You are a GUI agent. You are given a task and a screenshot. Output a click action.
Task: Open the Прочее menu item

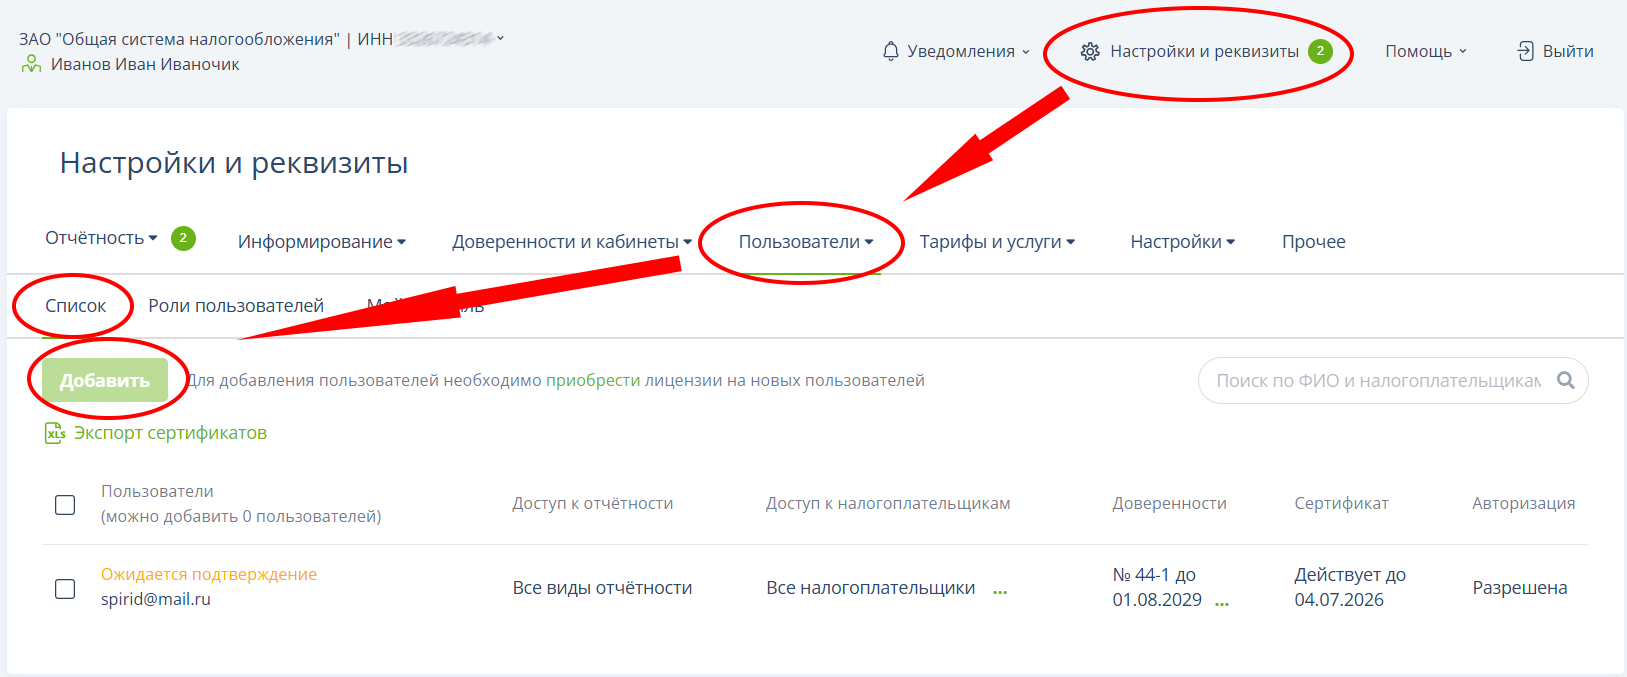(x=1313, y=242)
